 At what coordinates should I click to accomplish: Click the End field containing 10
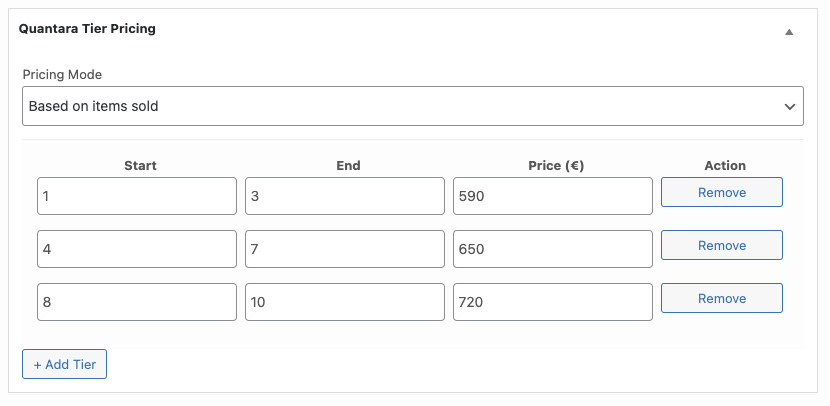344,302
